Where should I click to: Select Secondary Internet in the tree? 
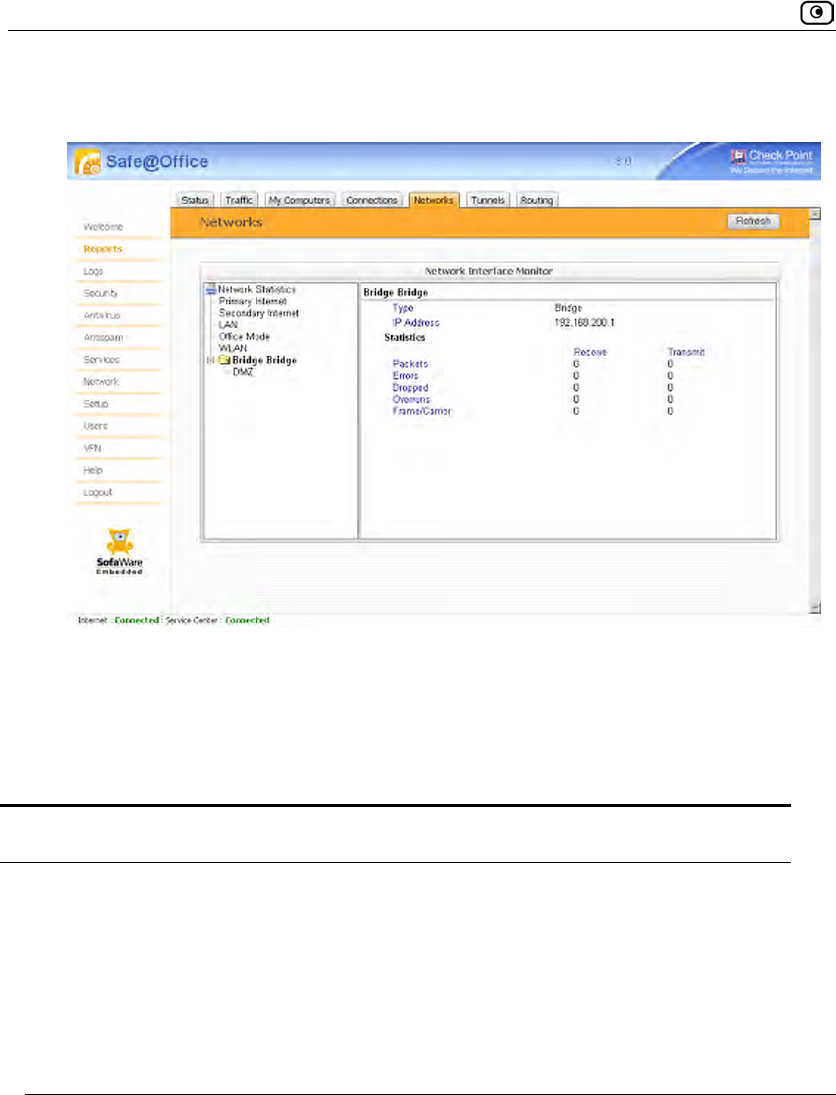(x=259, y=313)
